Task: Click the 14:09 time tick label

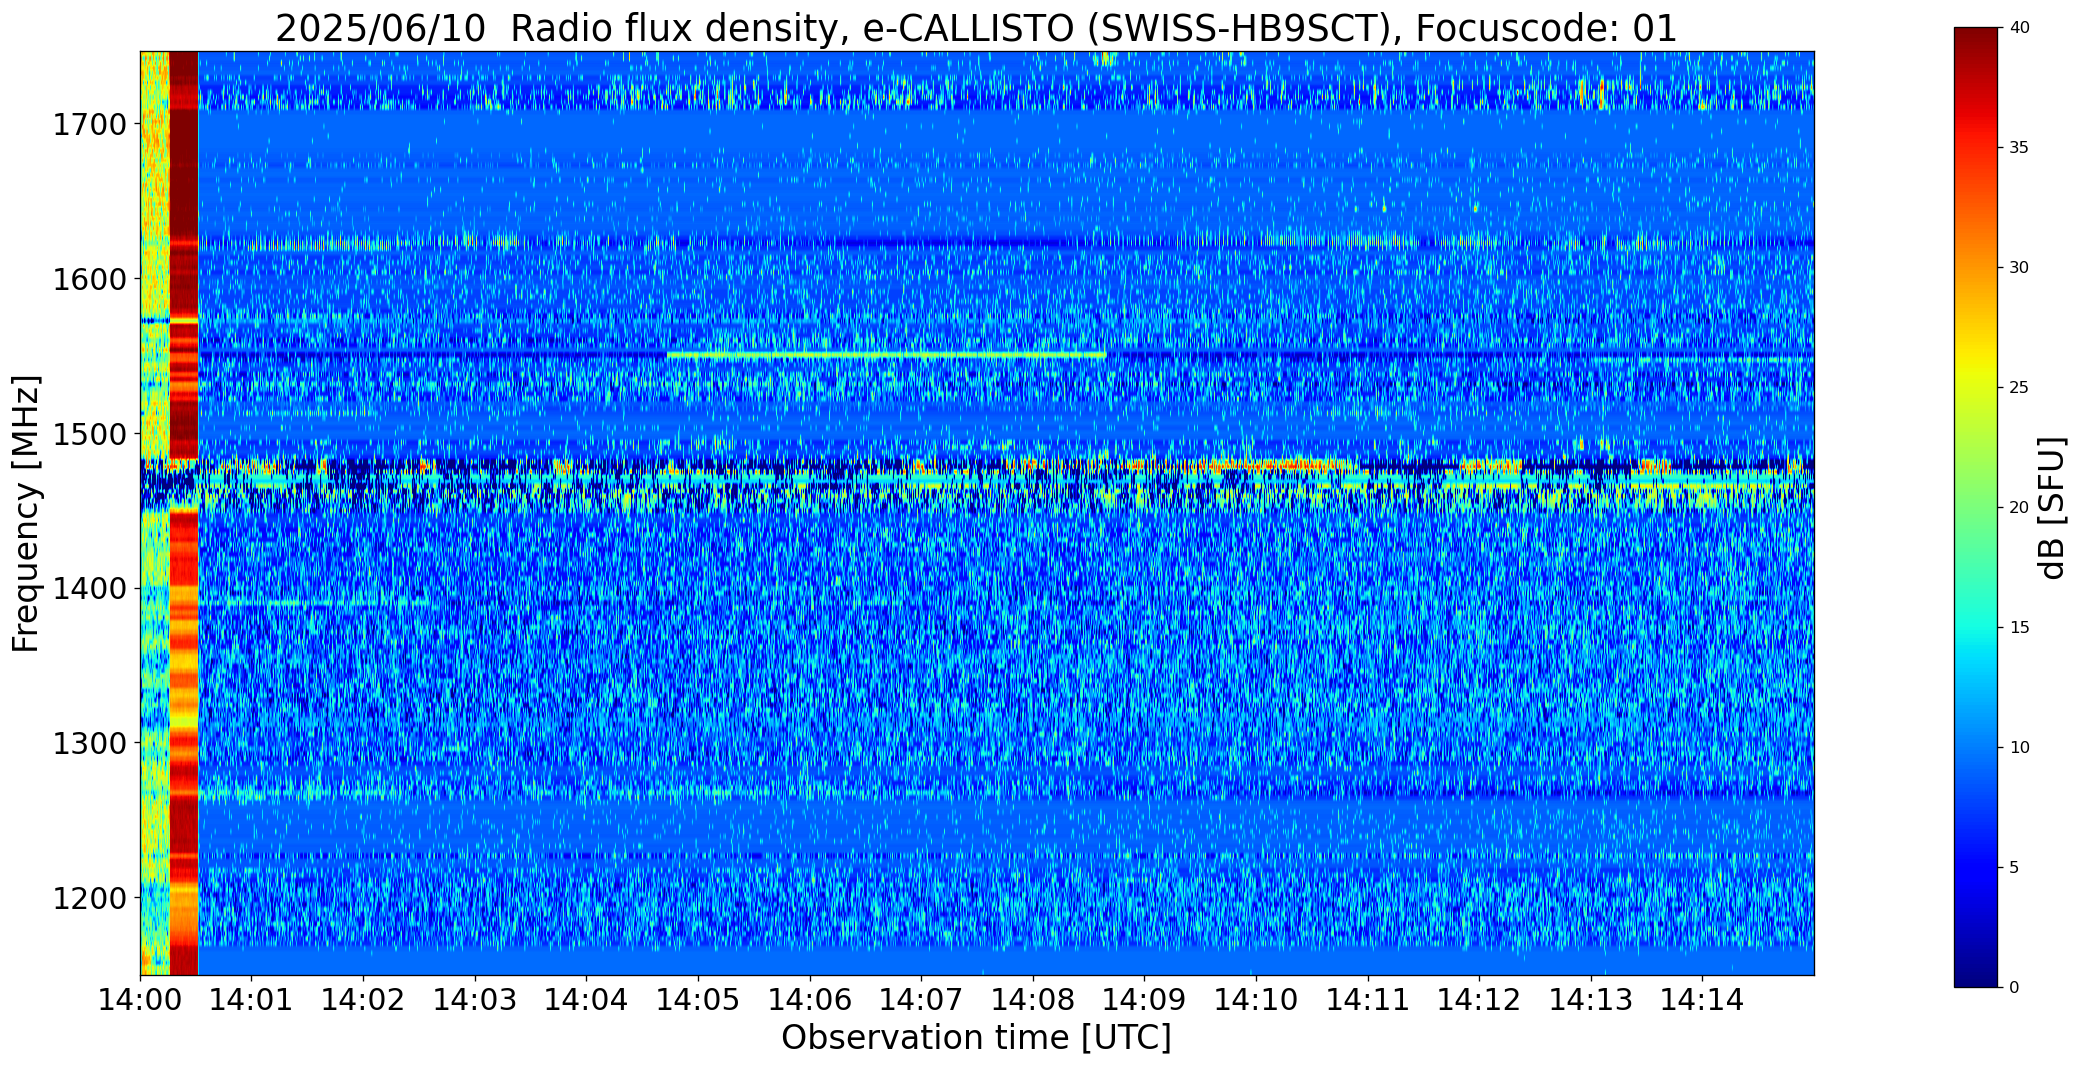Action: point(1144,1000)
